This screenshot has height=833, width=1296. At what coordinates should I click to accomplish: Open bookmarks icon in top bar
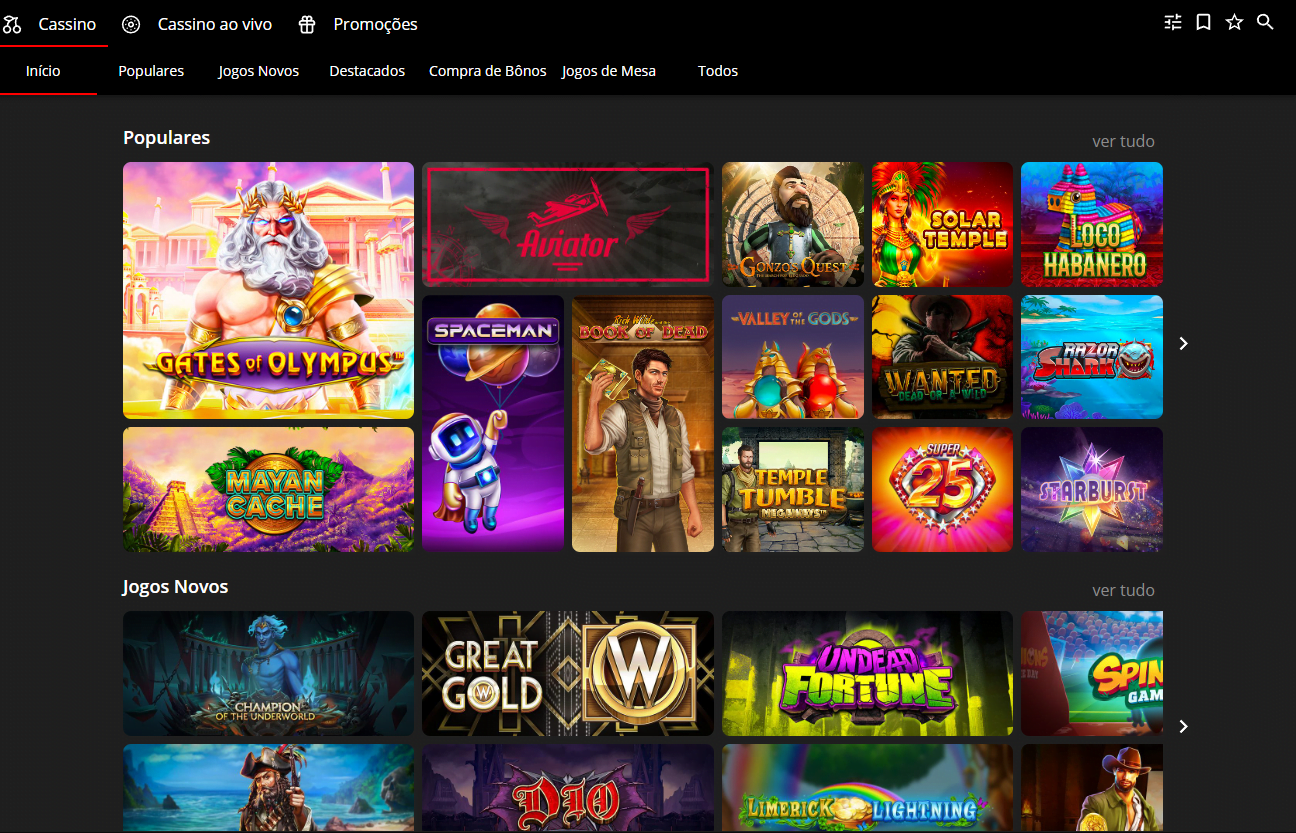[x=1204, y=22]
